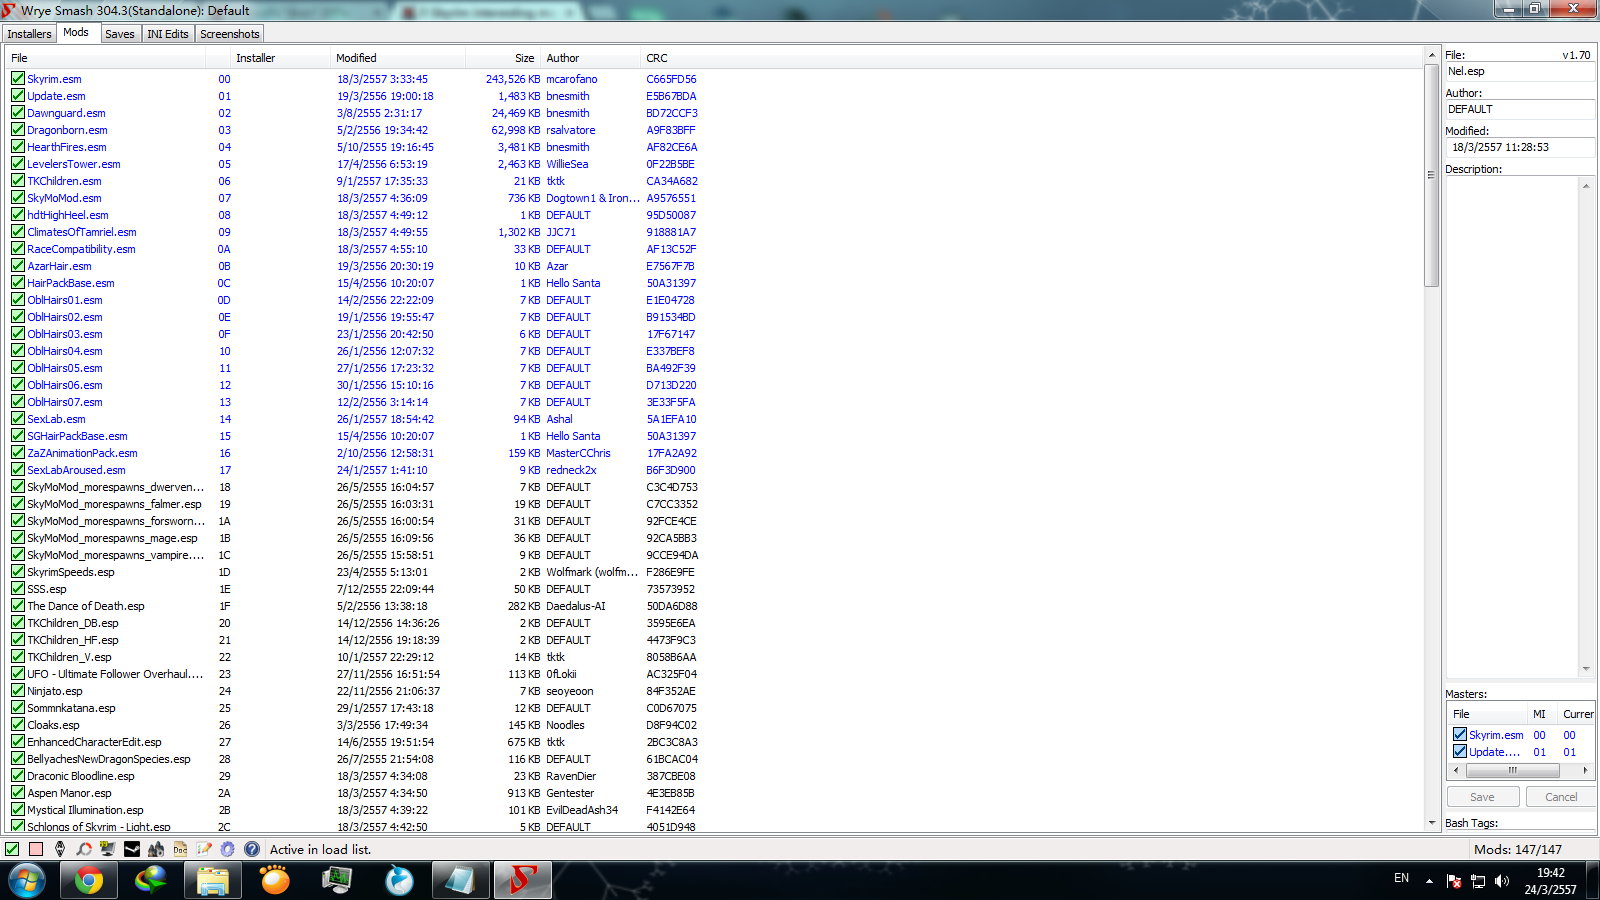1600x900 pixels.
Task: Open the Saves tab
Action: point(120,34)
